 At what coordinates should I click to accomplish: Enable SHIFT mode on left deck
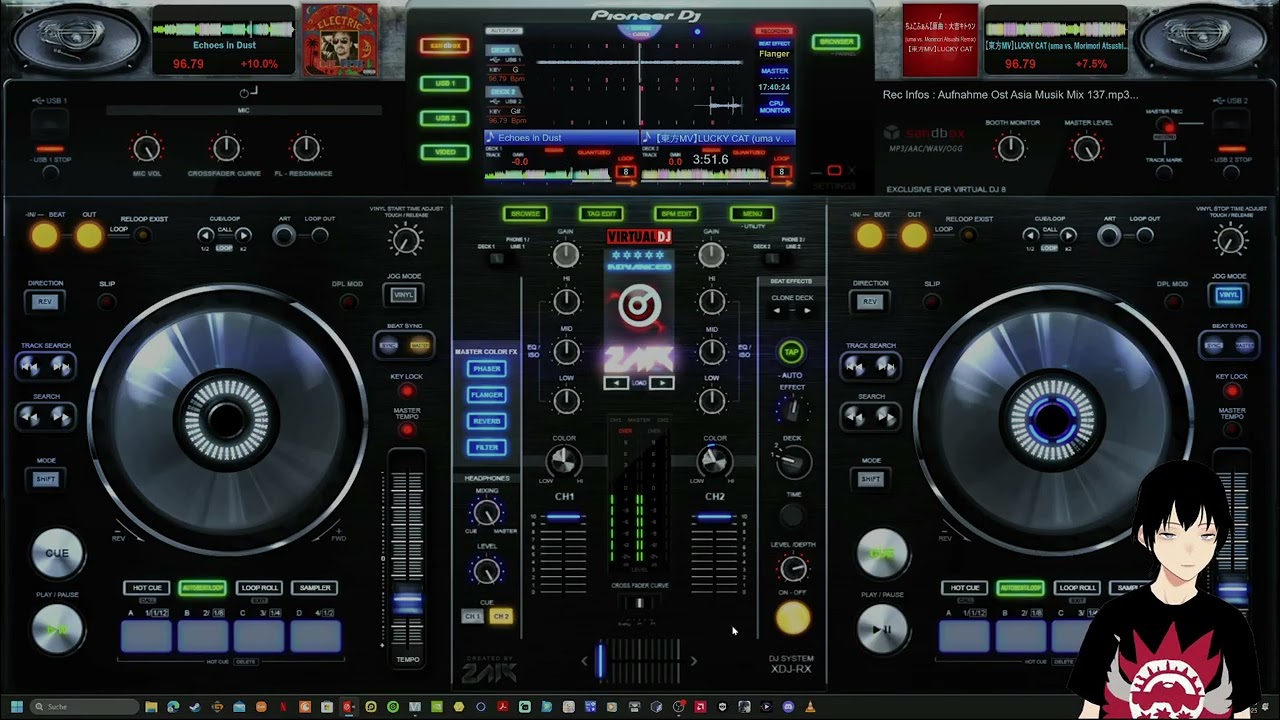(46, 479)
